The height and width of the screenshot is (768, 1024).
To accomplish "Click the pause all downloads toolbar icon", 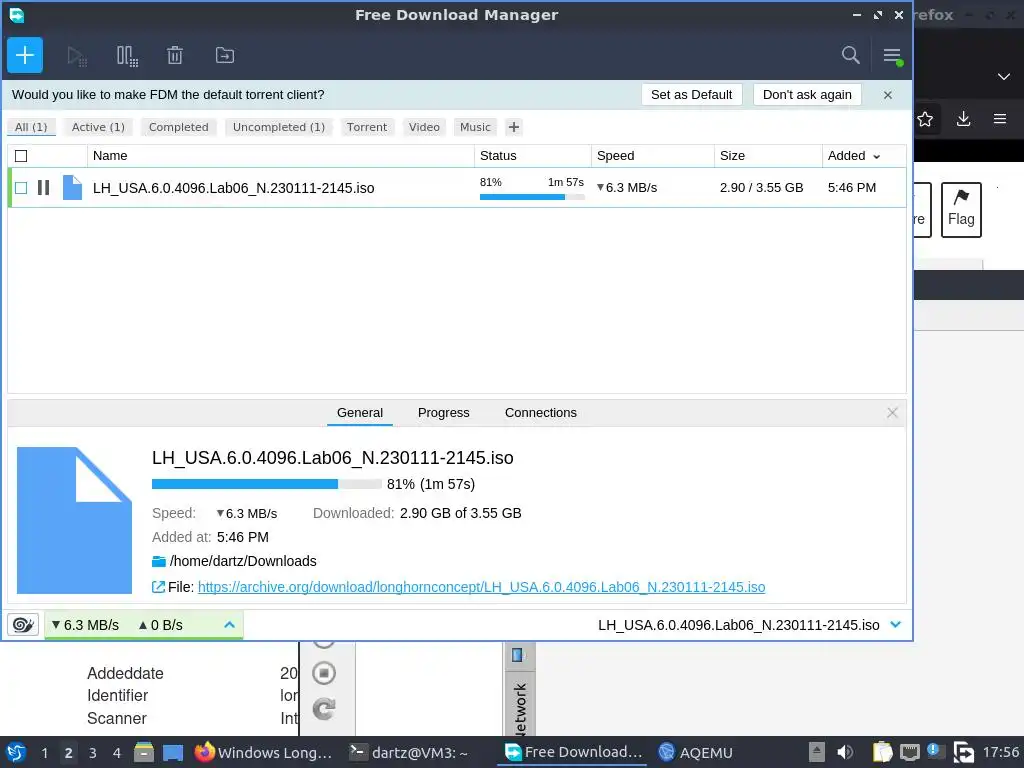I will coord(127,56).
